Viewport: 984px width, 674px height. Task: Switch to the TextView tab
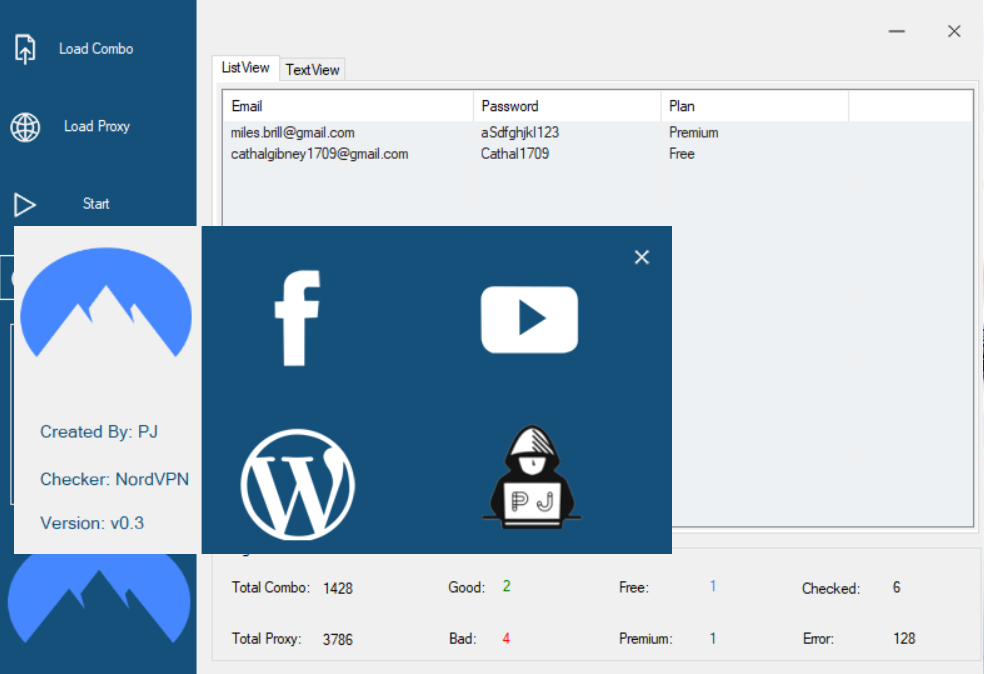click(312, 70)
